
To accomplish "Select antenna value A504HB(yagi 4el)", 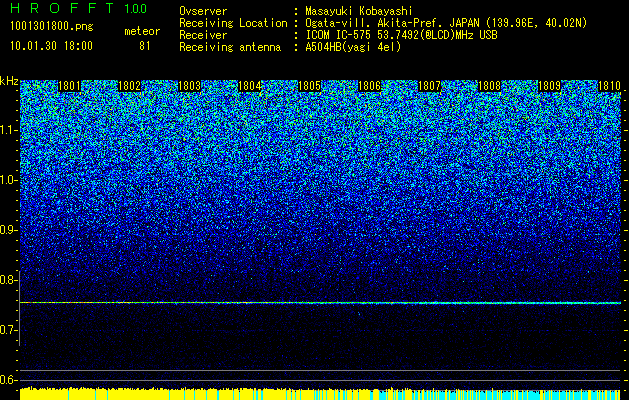I will tap(353, 47).
